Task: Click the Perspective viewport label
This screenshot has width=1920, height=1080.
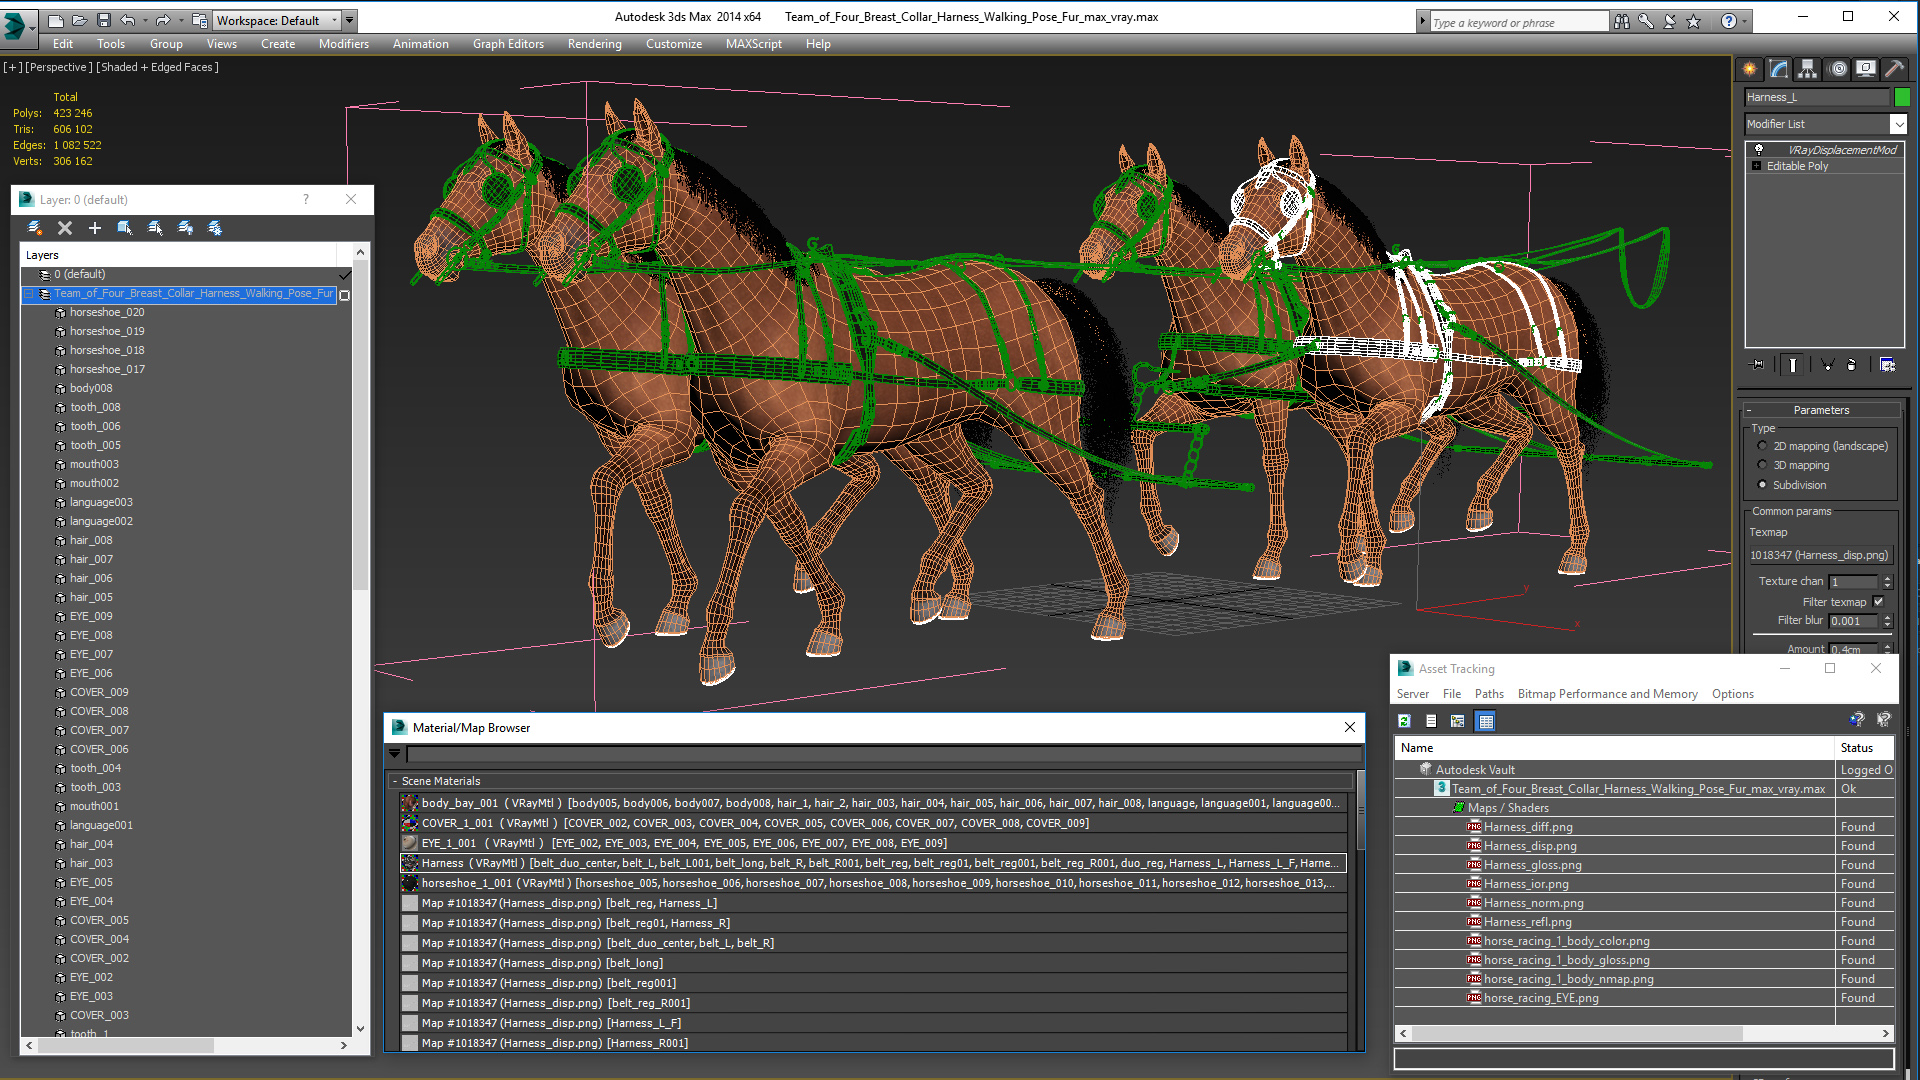Action: pyautogui.click(x=58, y=67)
